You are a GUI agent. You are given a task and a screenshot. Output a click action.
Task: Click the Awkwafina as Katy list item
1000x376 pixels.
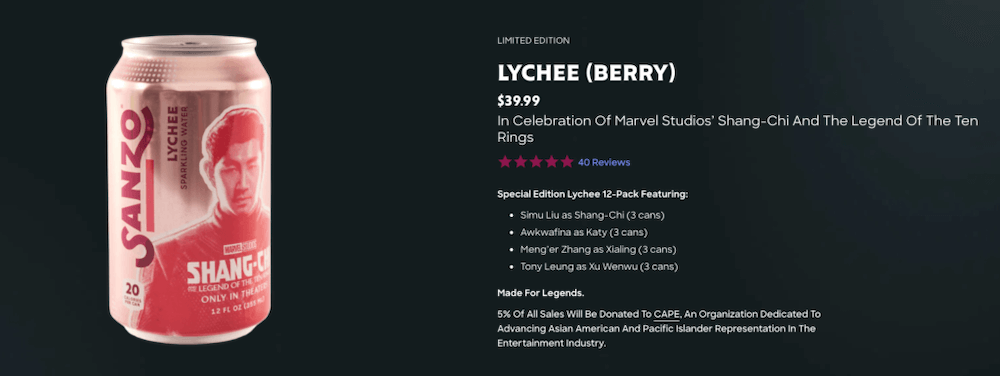tap(584, 233)
